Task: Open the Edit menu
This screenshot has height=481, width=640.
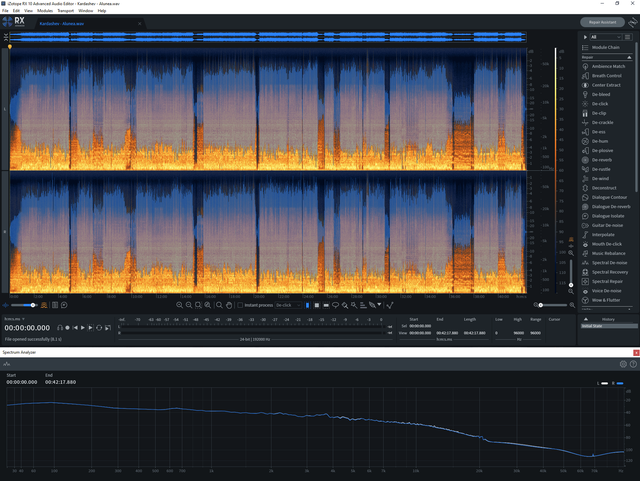Action: [16, 11]
